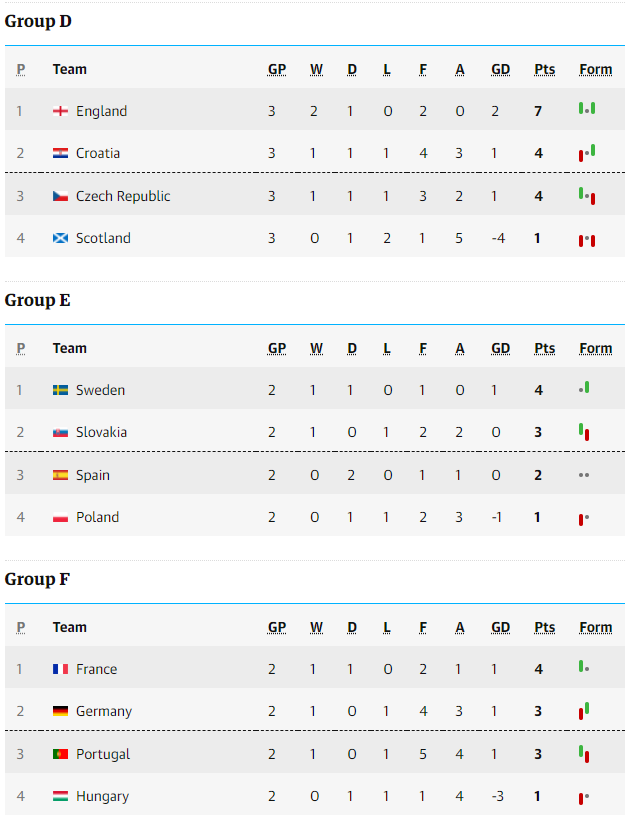Open the France team link
628x819 pixels.
96,669
